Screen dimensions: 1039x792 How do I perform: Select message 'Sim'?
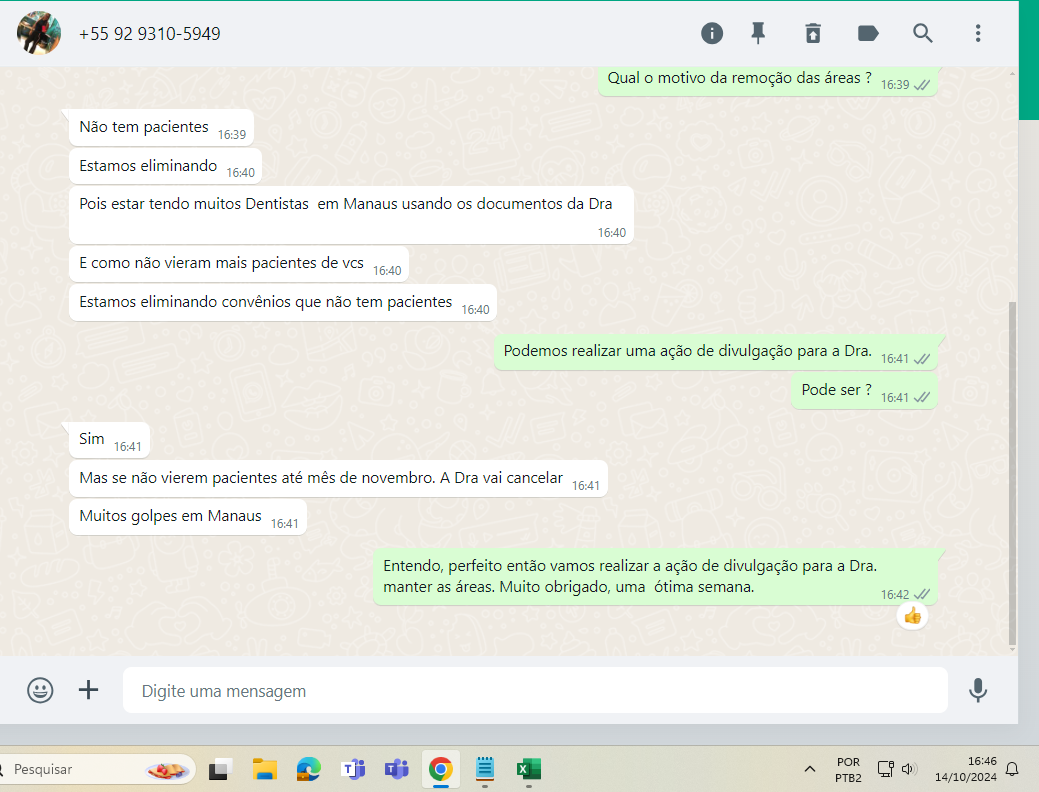109,439
